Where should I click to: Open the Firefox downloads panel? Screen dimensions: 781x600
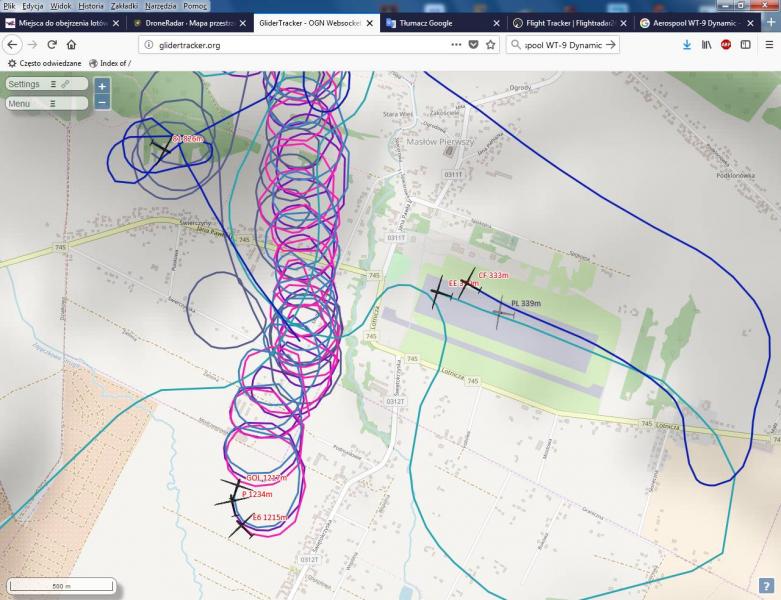pyautogui.click(x=687, y=44)
